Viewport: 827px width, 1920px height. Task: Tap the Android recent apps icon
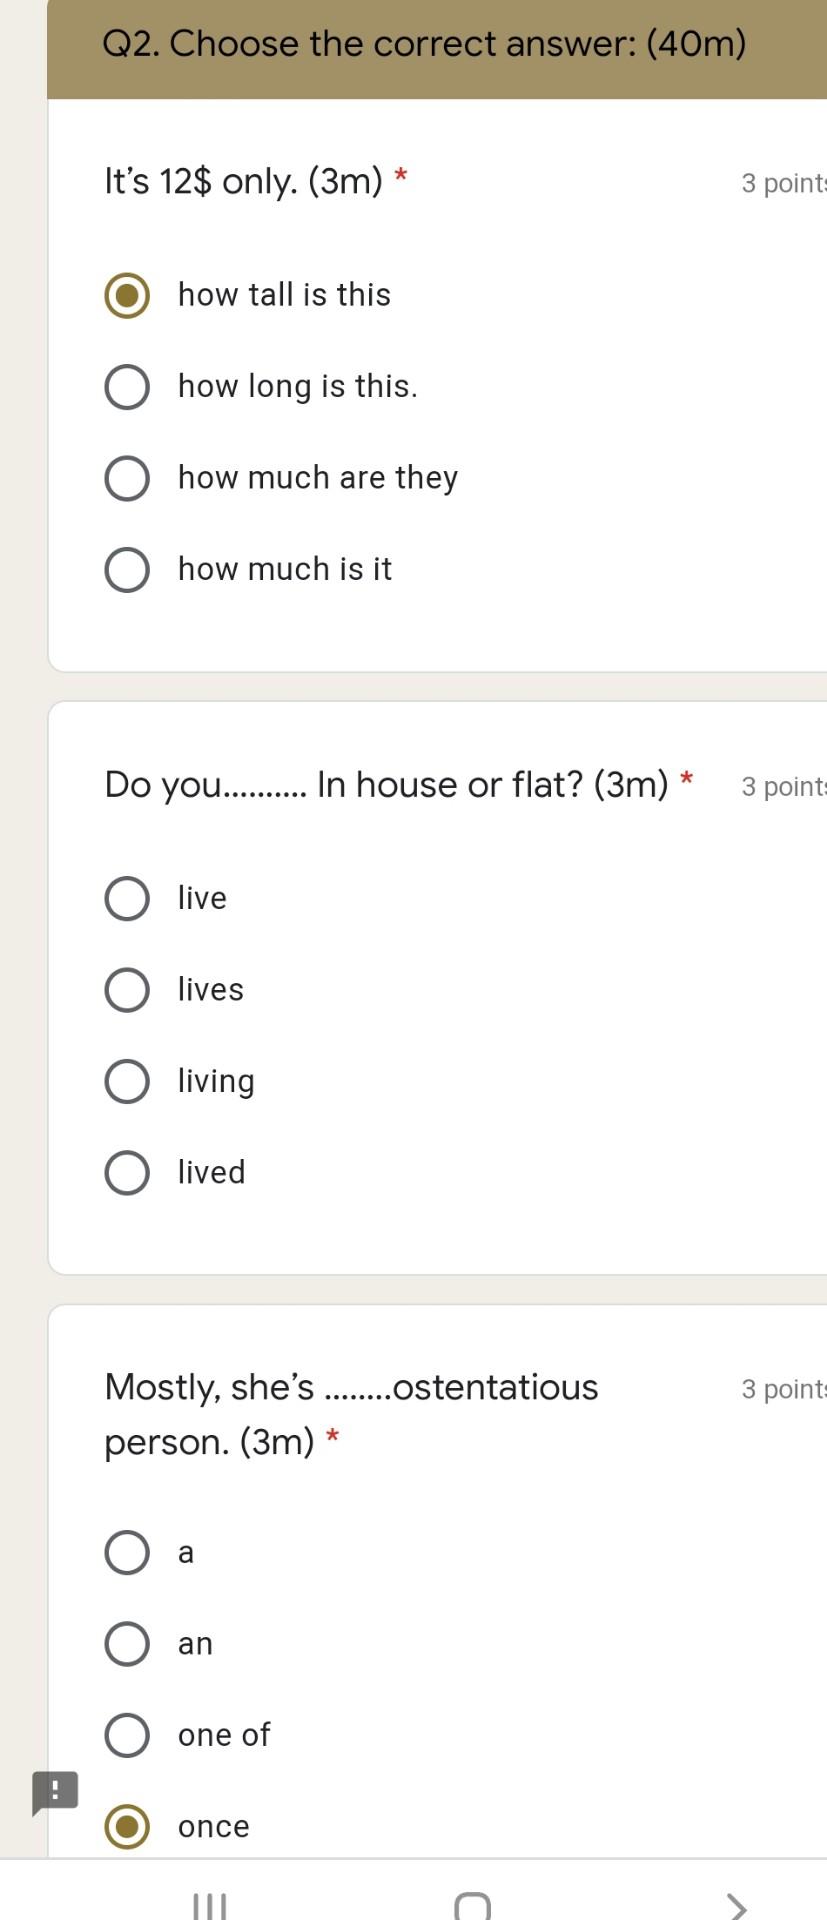(209, 1905)
